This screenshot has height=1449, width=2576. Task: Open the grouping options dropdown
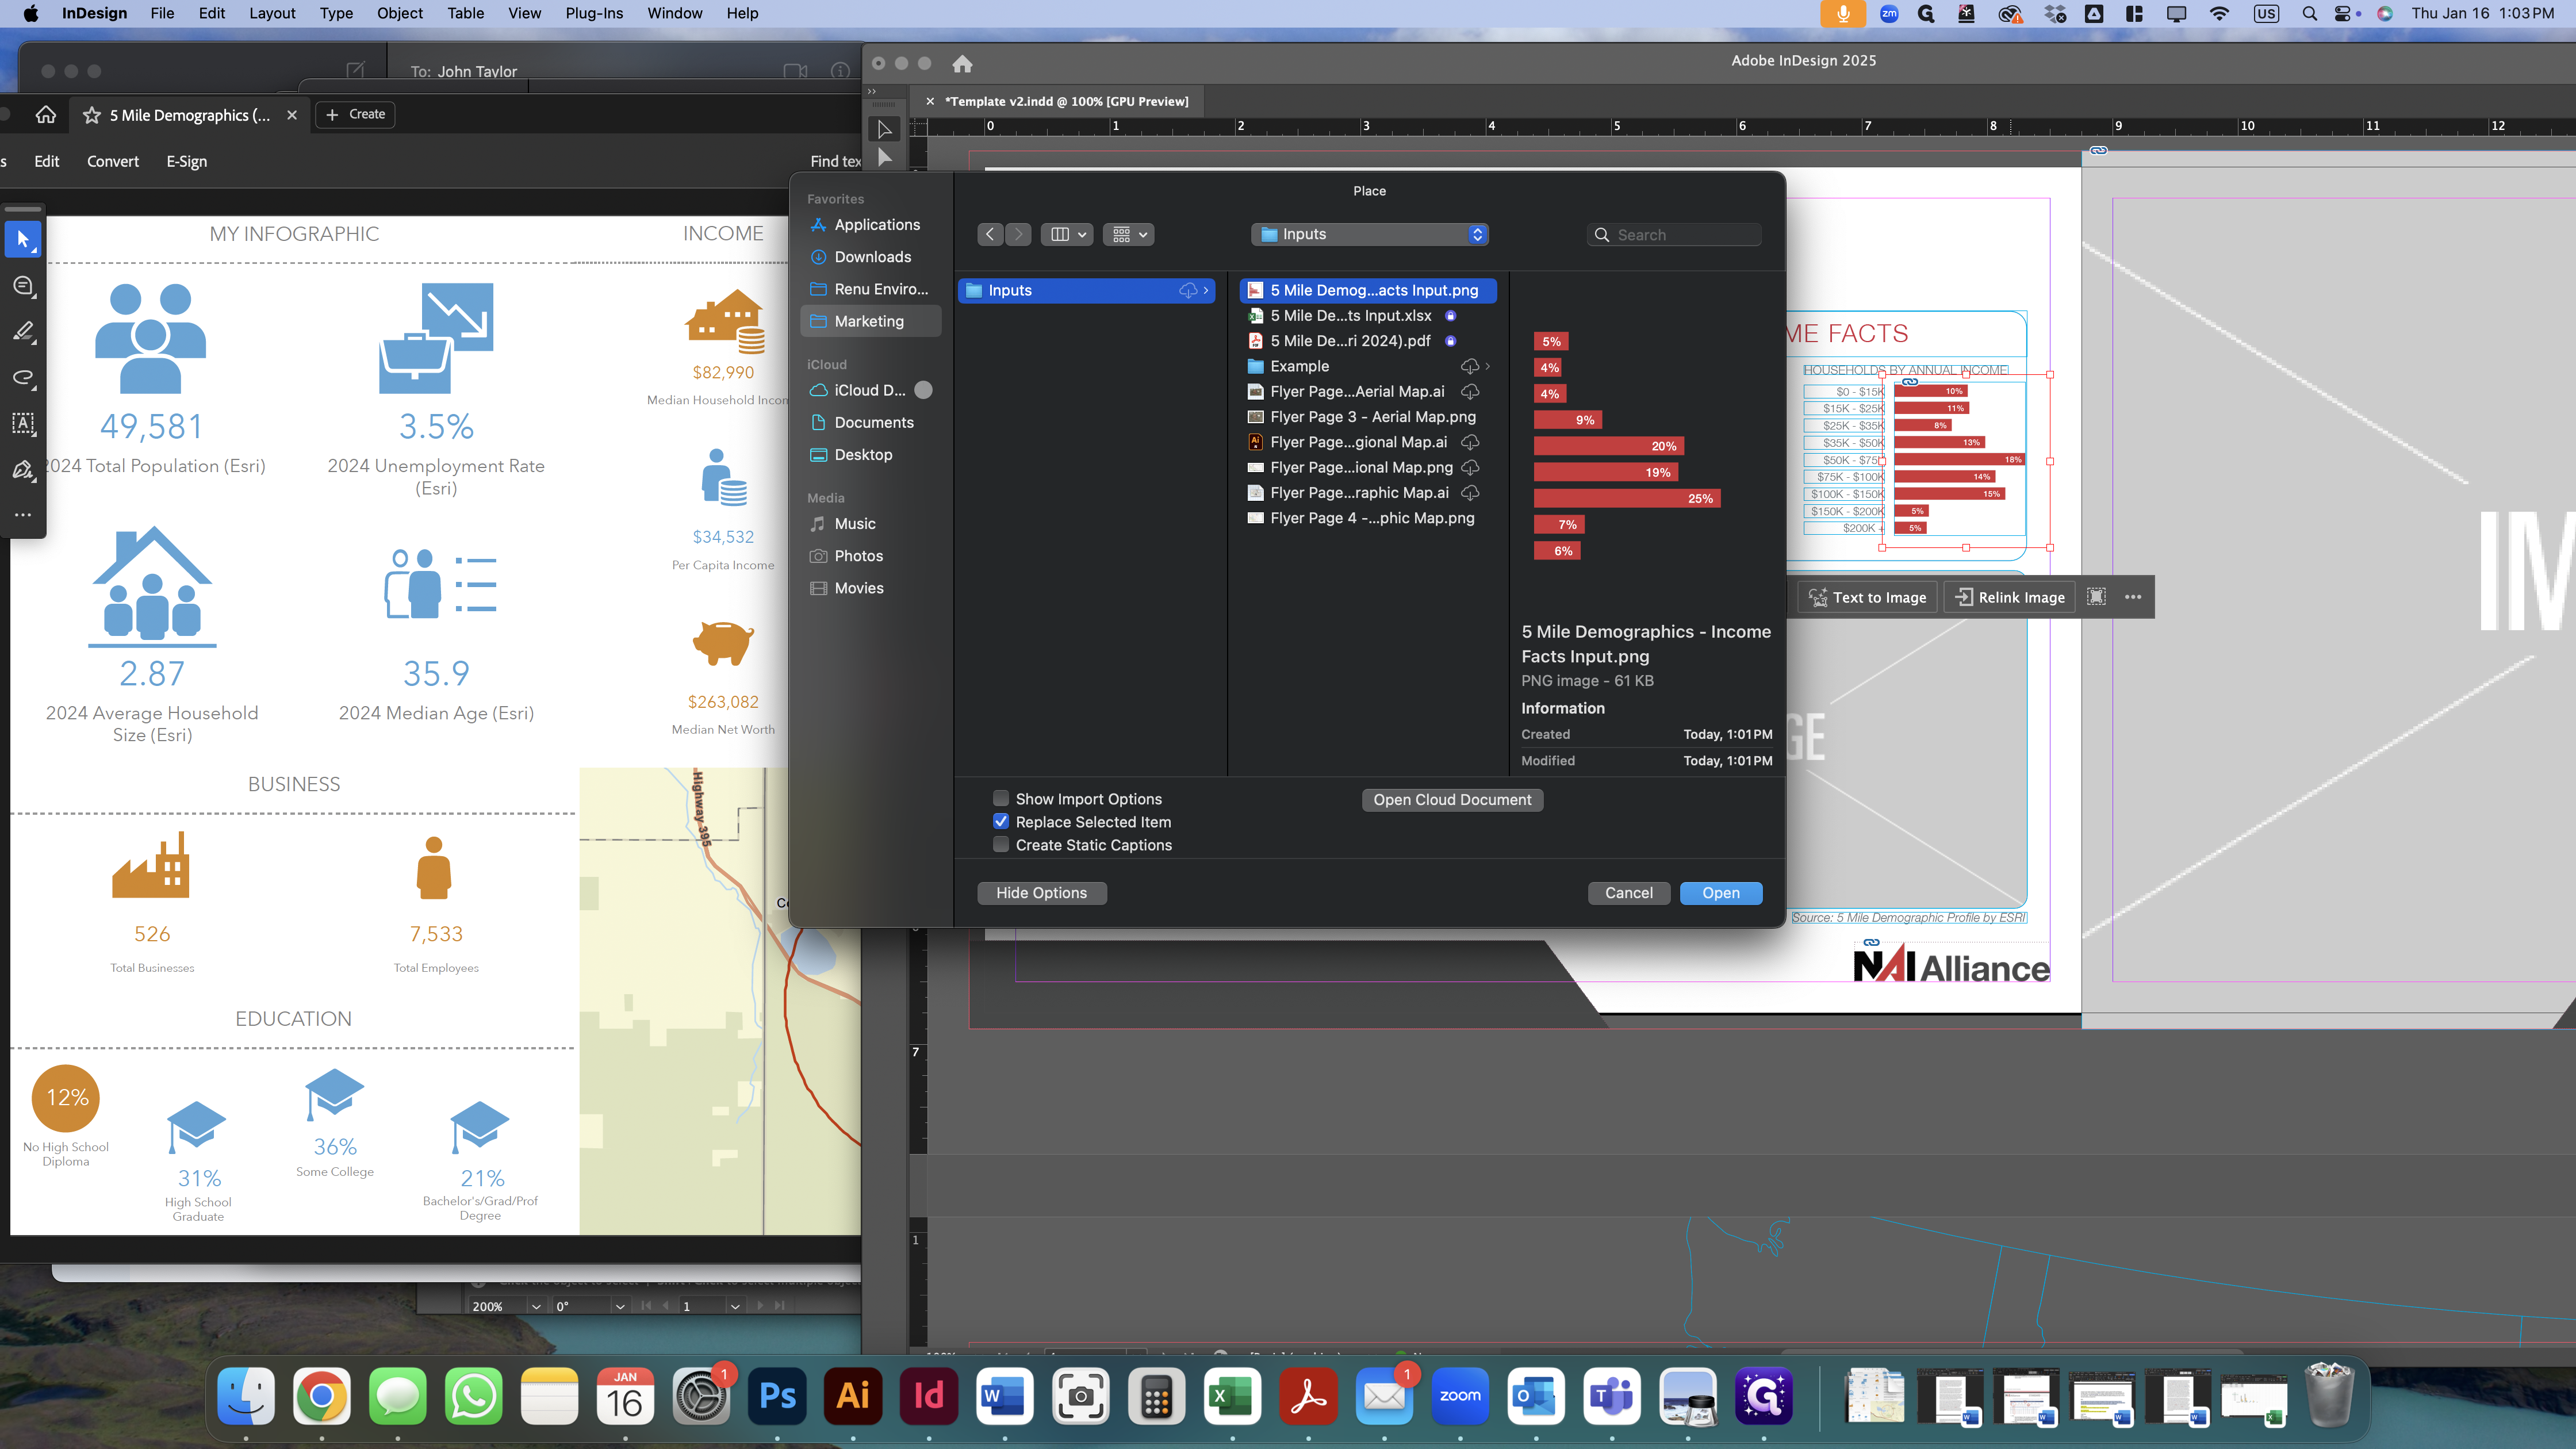click(1128, 234)
